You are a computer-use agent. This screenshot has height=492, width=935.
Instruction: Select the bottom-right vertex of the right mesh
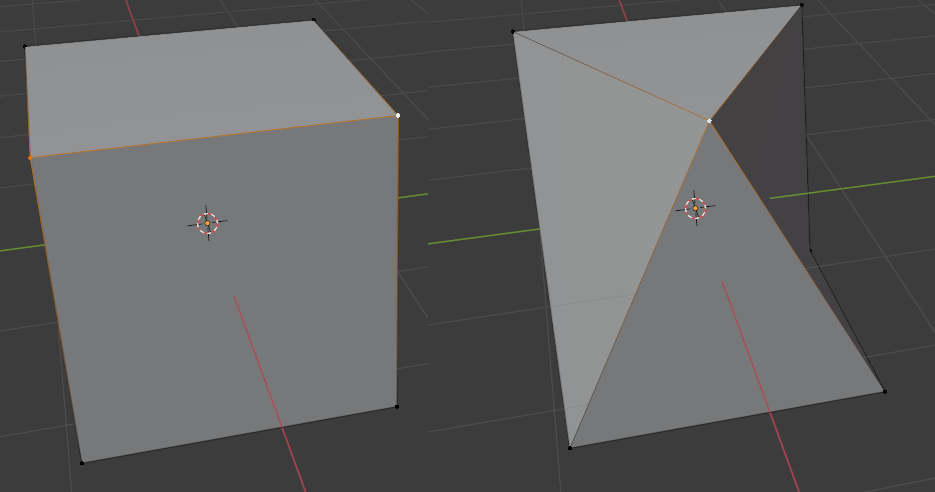[885, 391]
